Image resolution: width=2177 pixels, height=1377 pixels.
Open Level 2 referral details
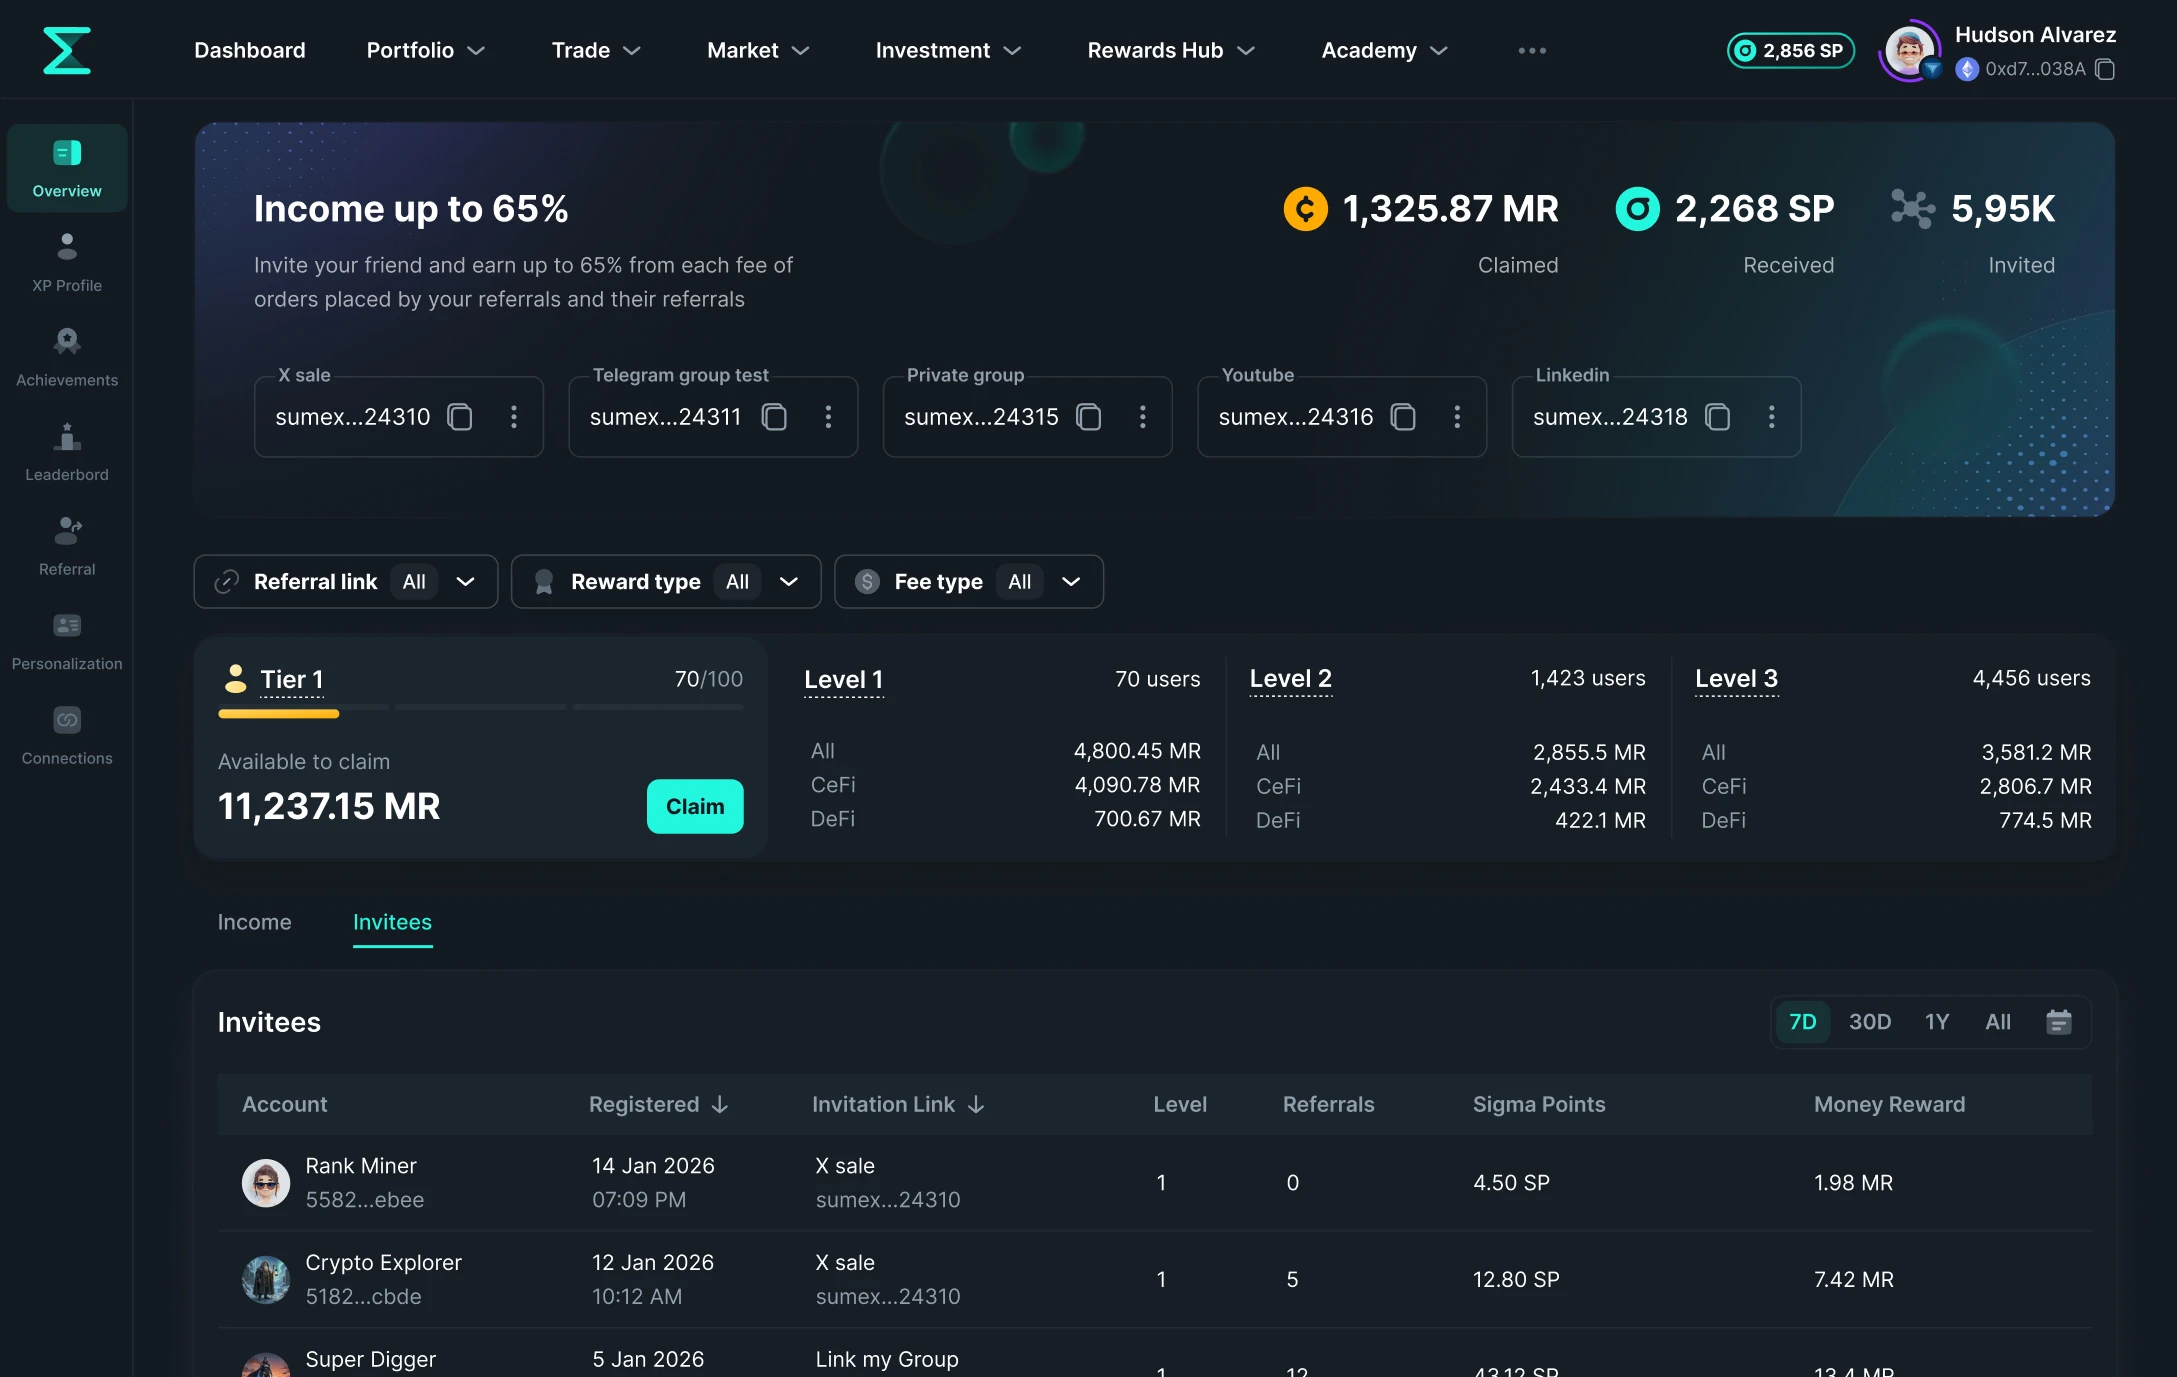(1290, 679)
